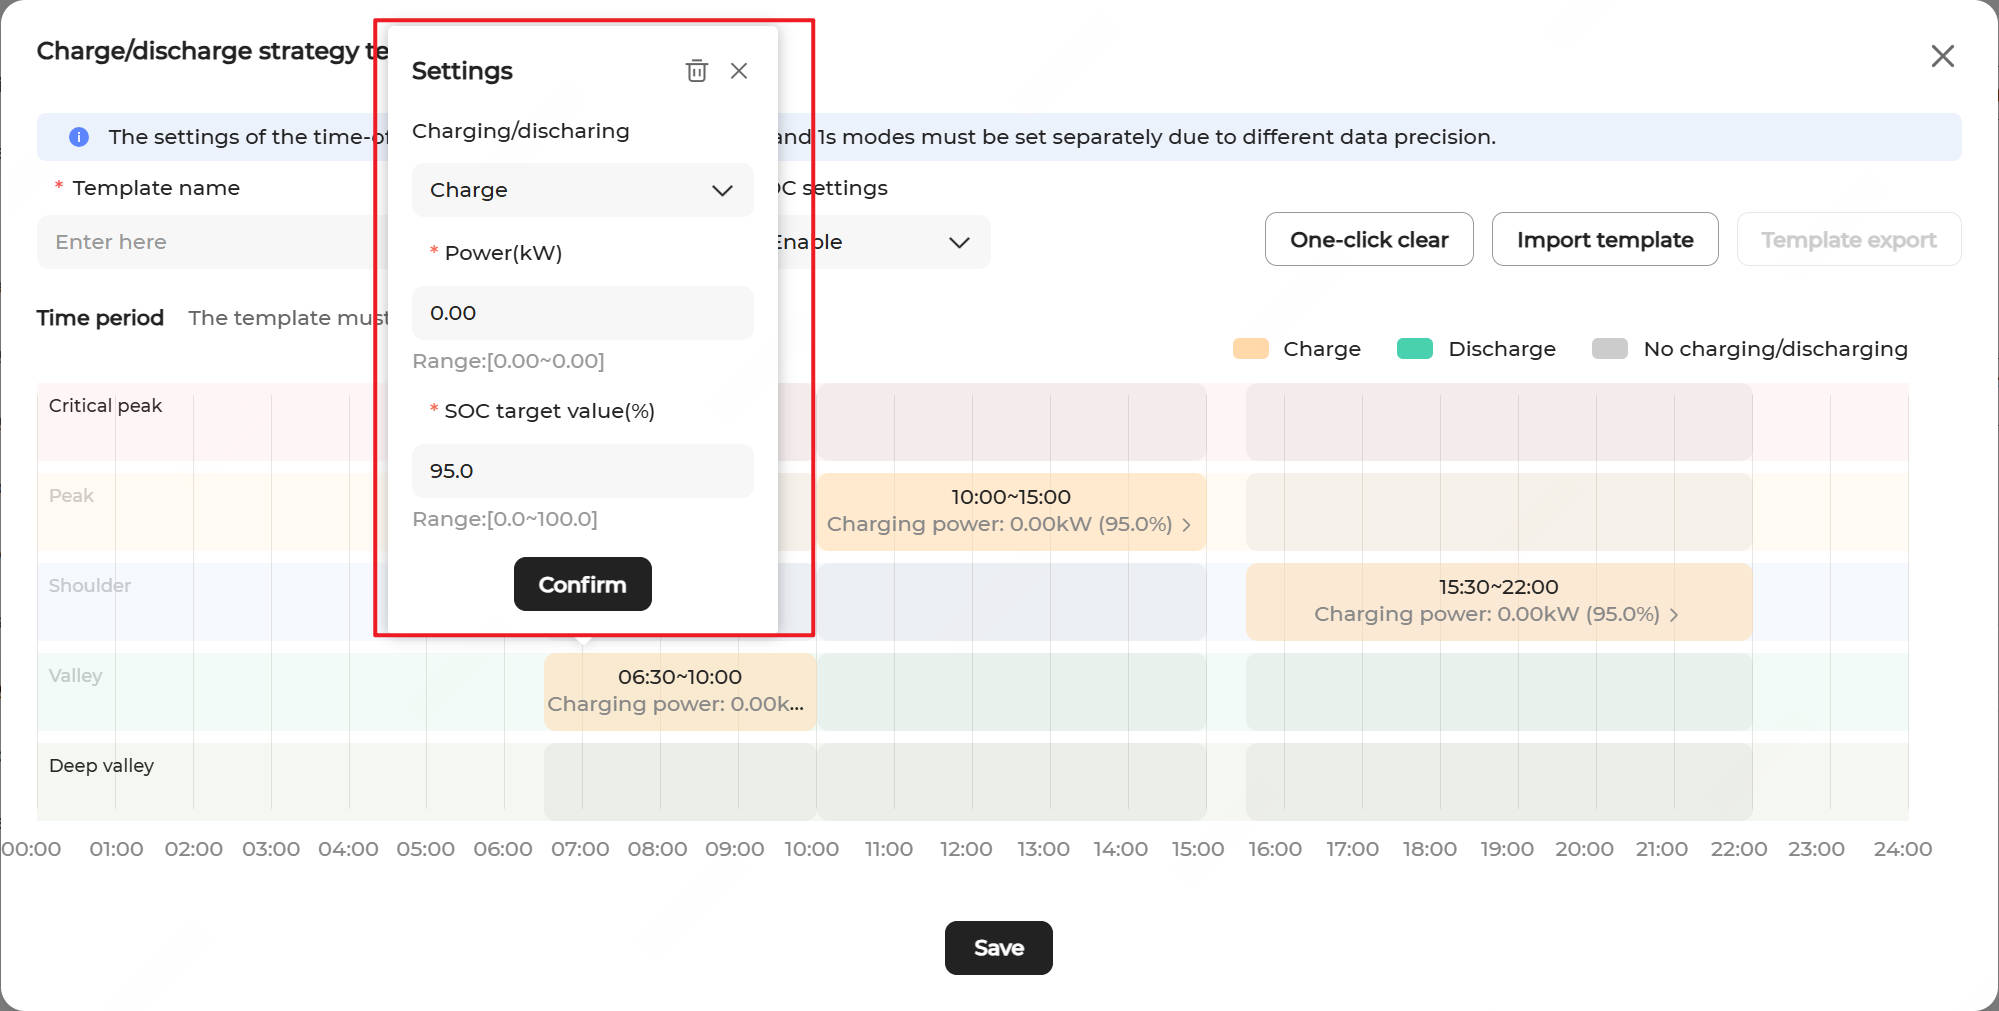Click the blue info icon in banner
1999x1011 pixels.
pos(79,137)
